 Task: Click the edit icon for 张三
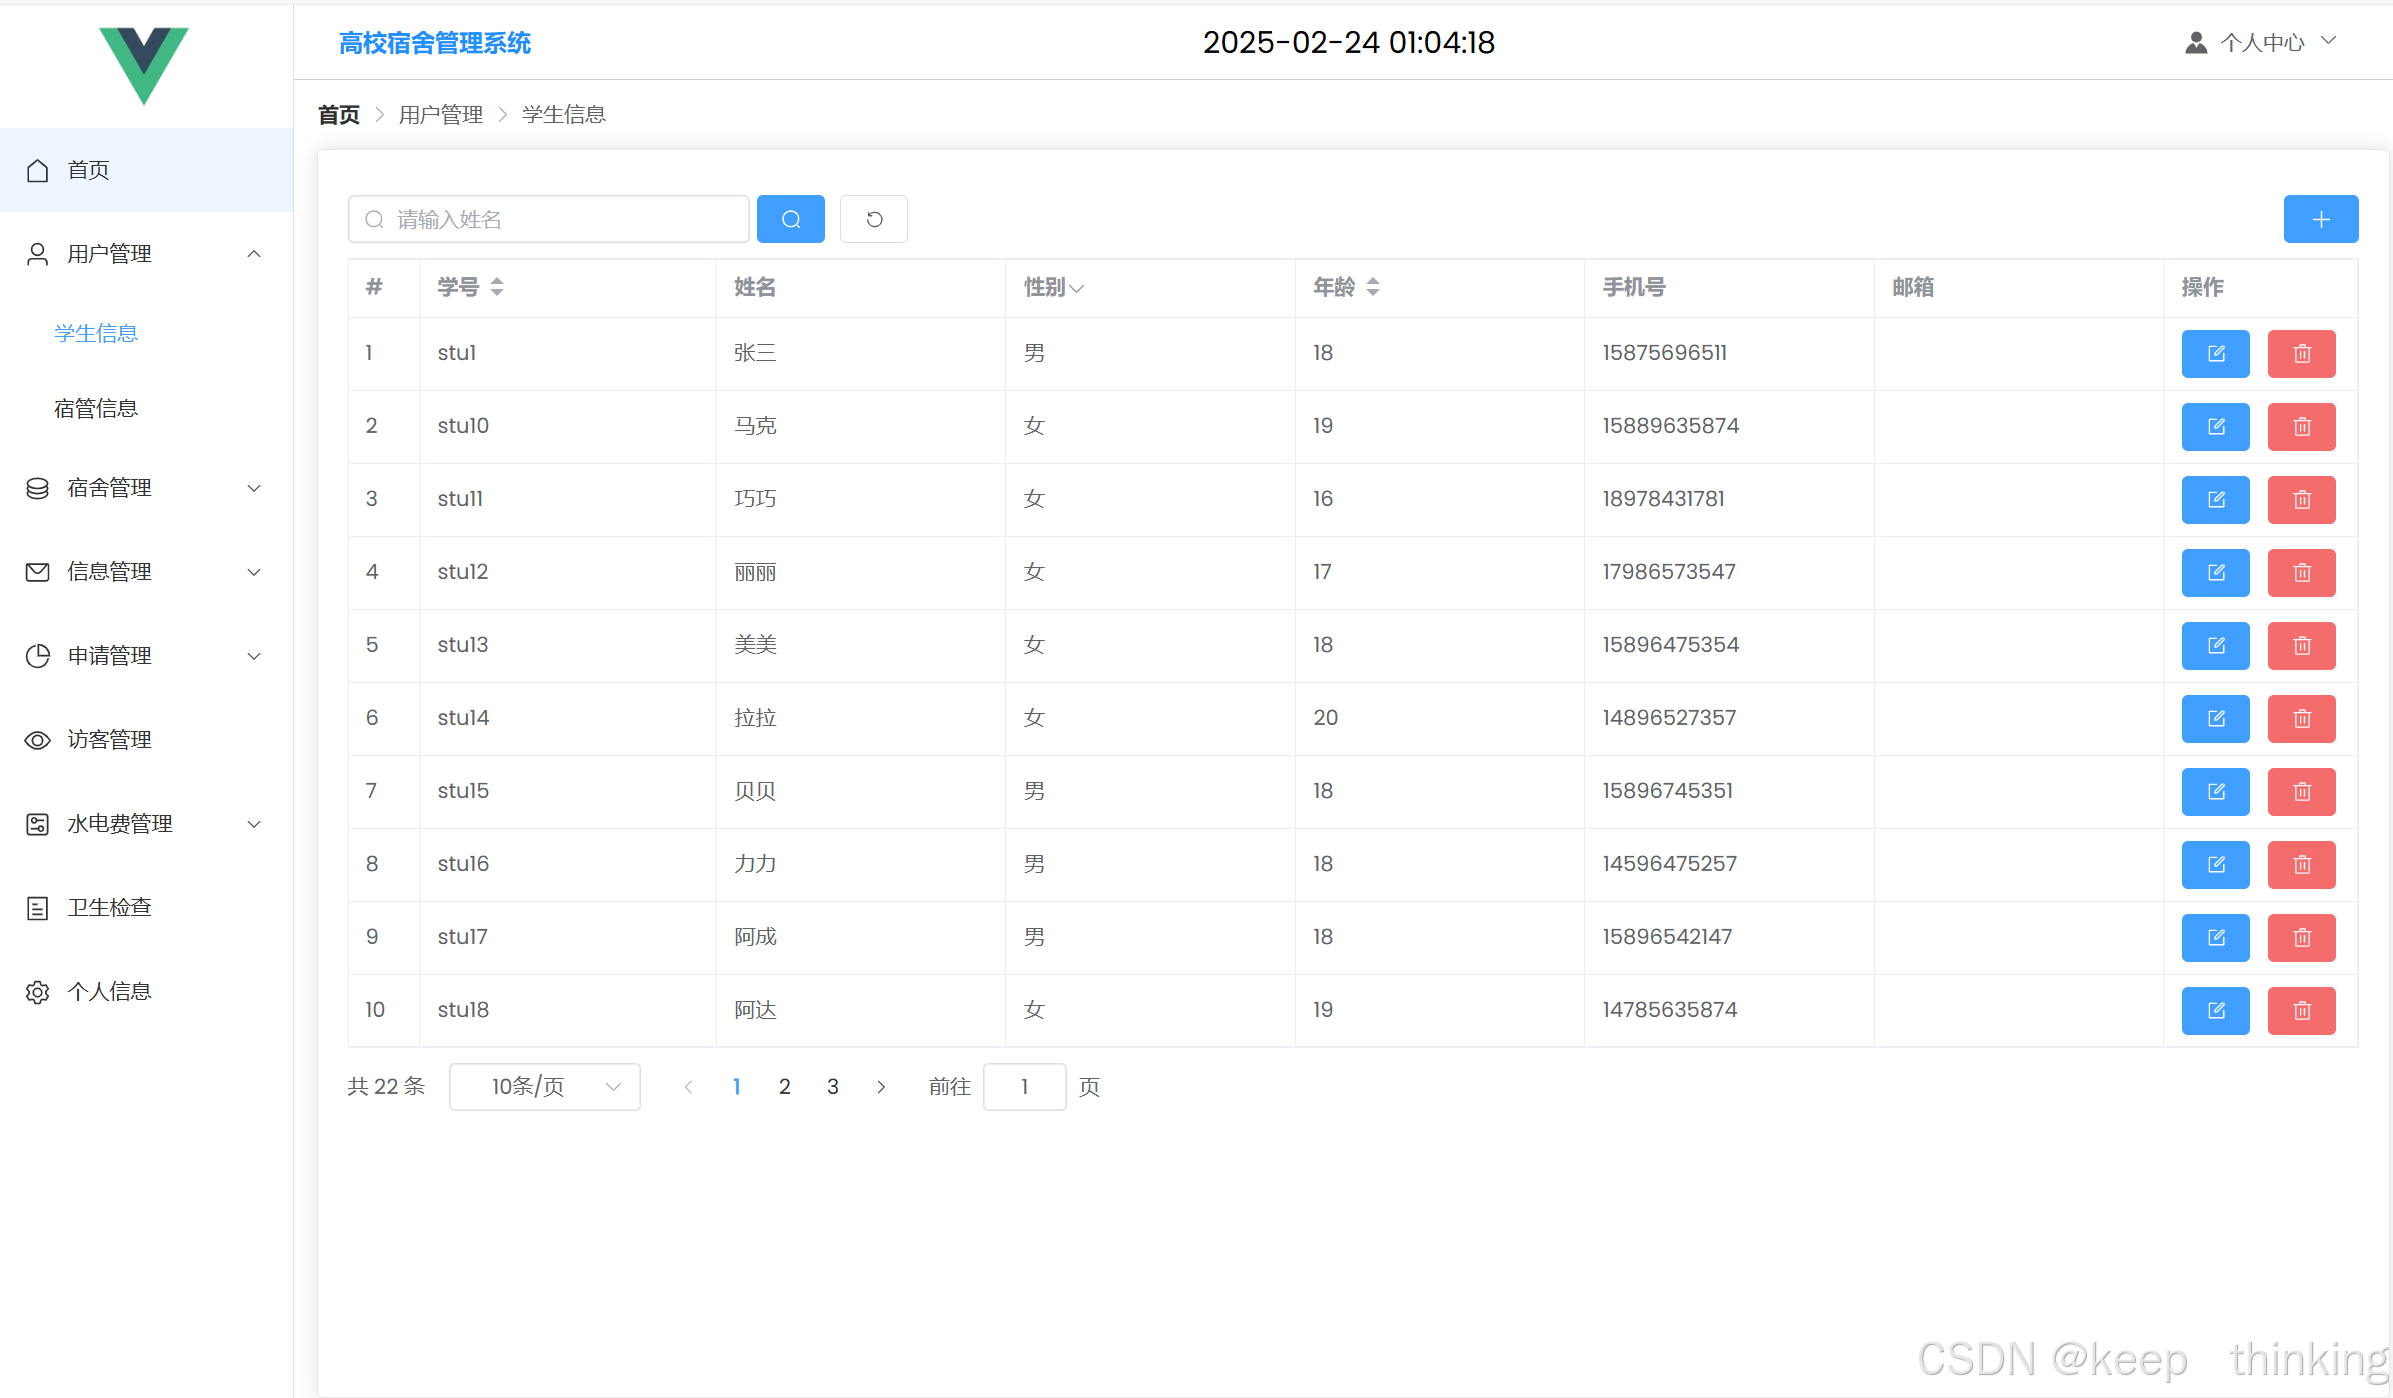pos(2215,354)
